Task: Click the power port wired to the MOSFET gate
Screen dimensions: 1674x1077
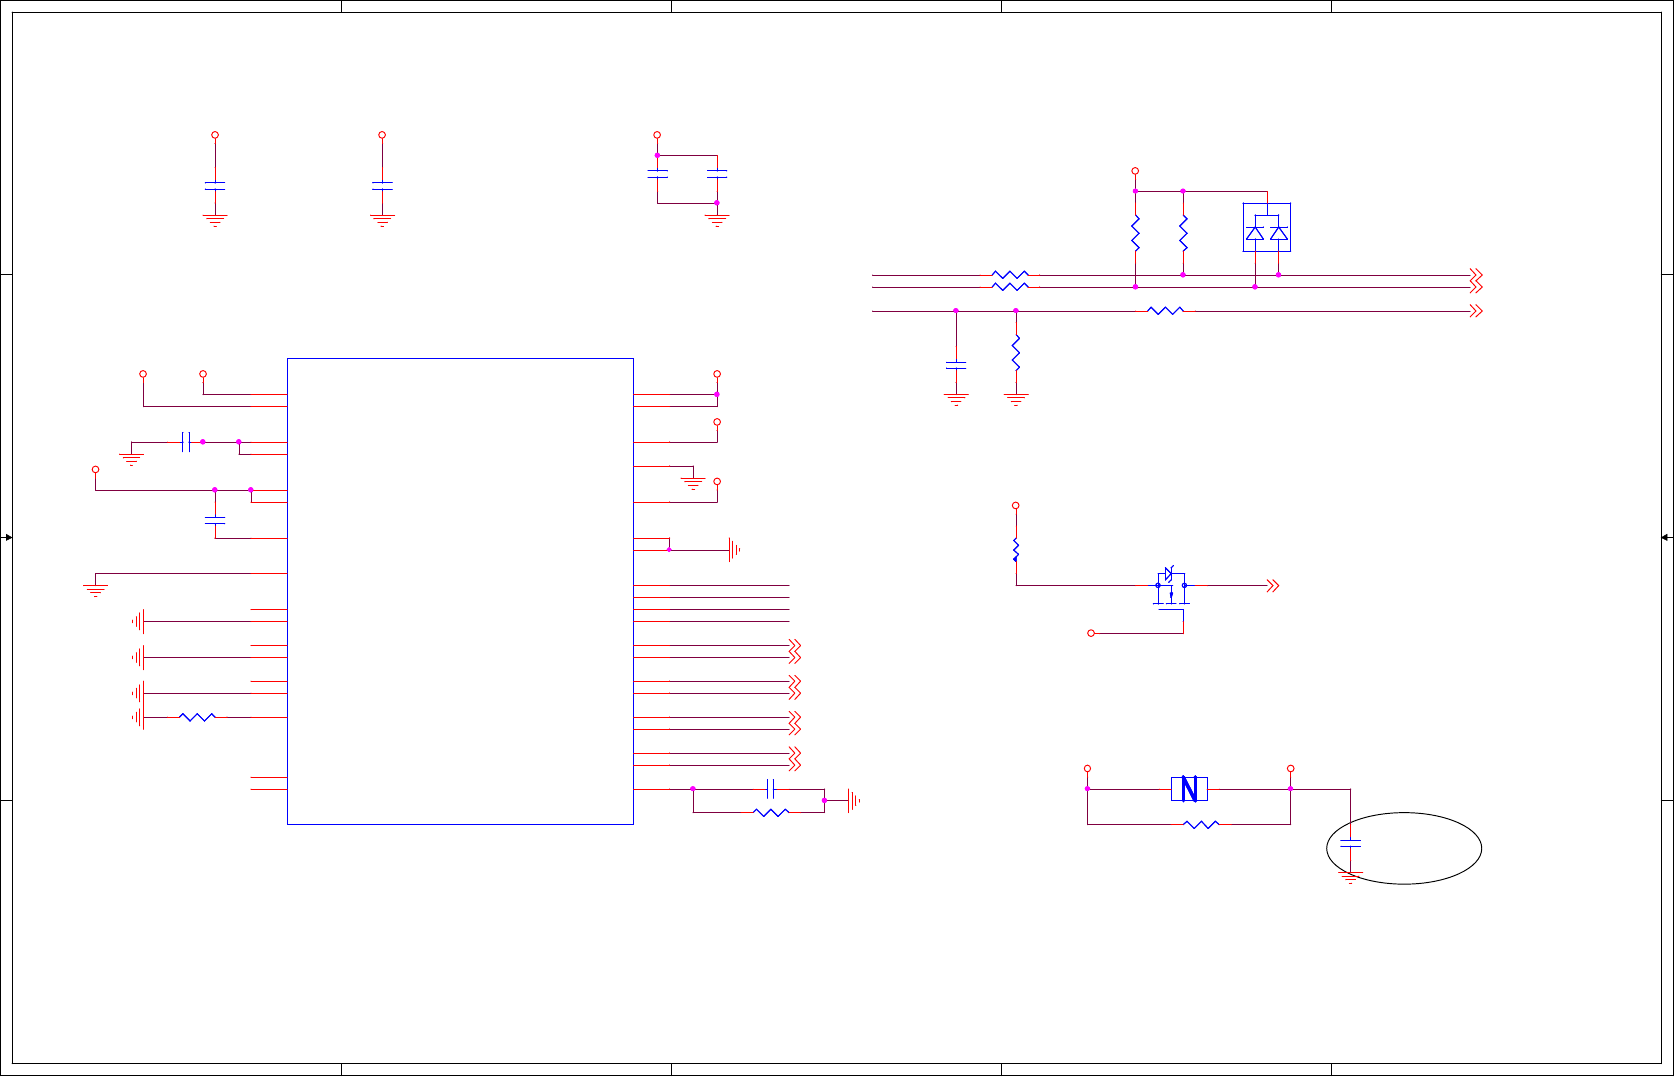Action: (1091, 633)
